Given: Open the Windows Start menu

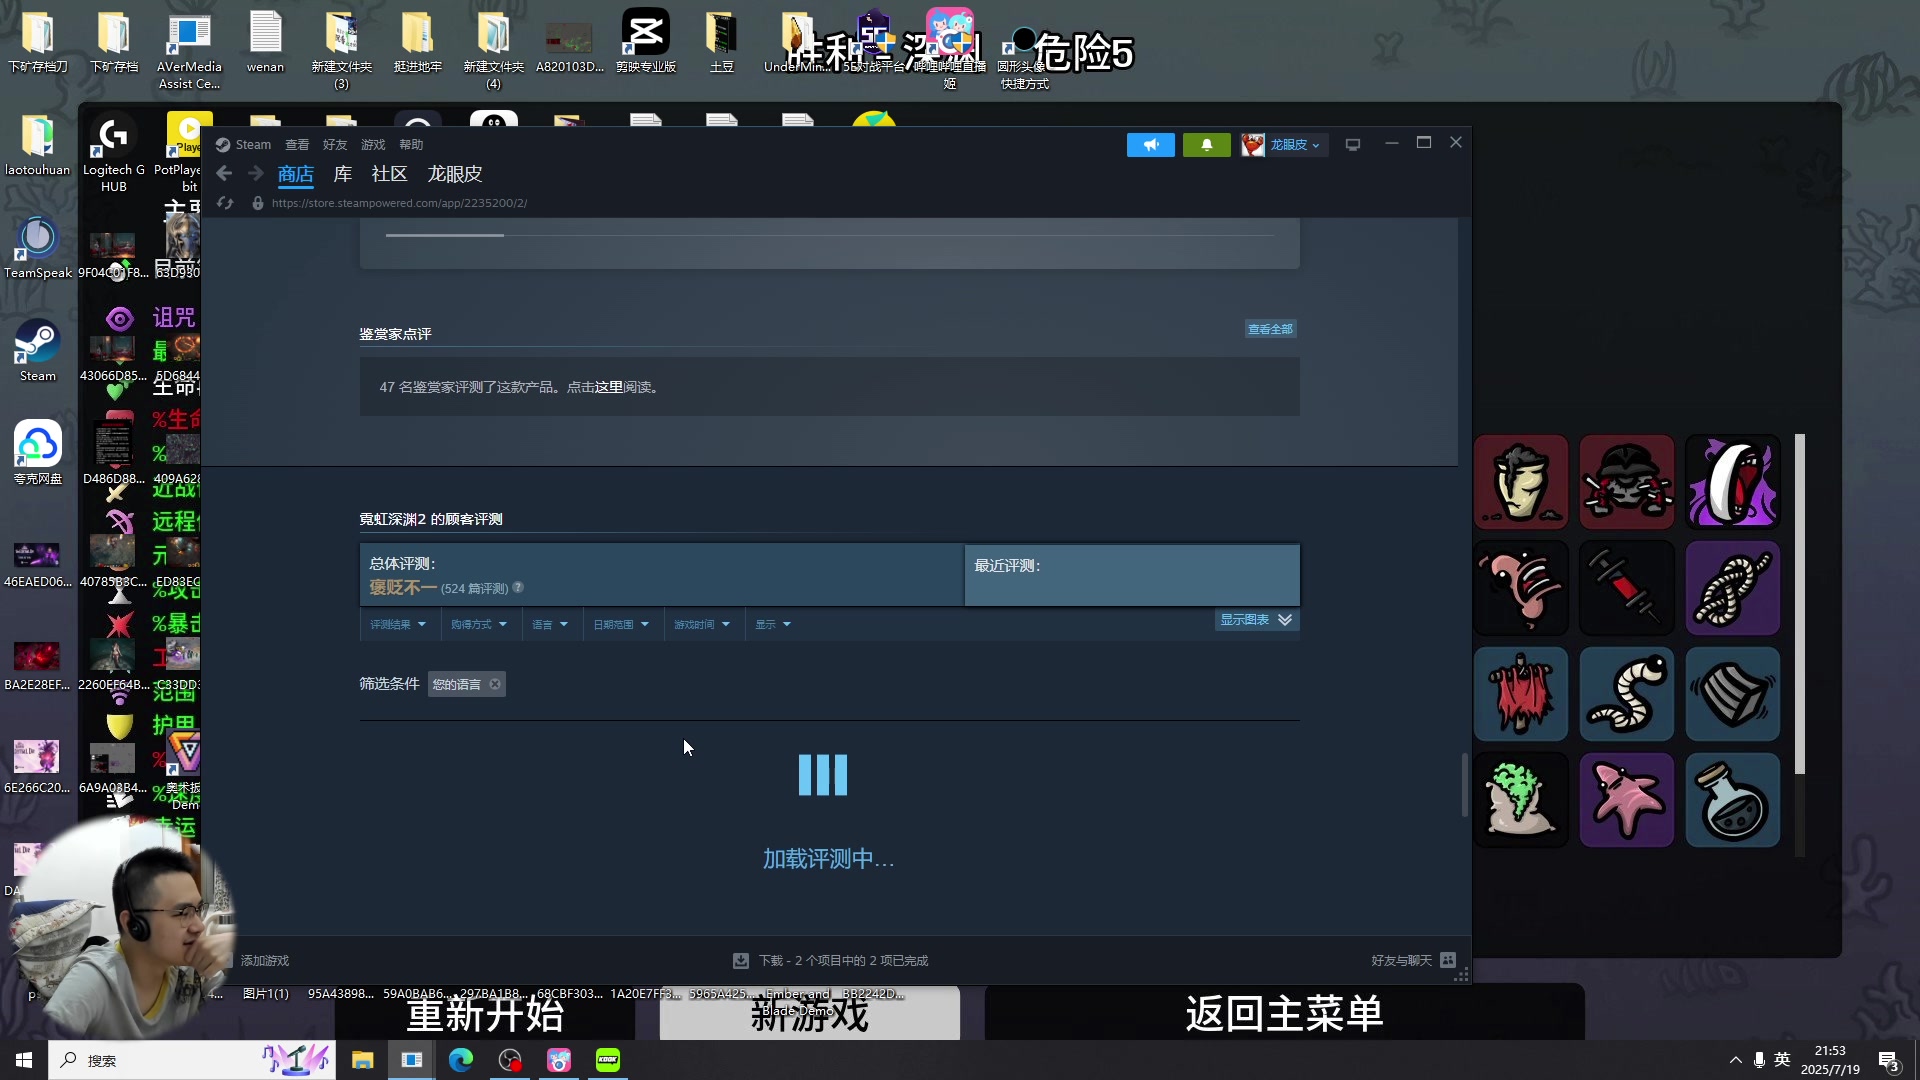Looking at the screenshot, I should (x=24, y=1060).
